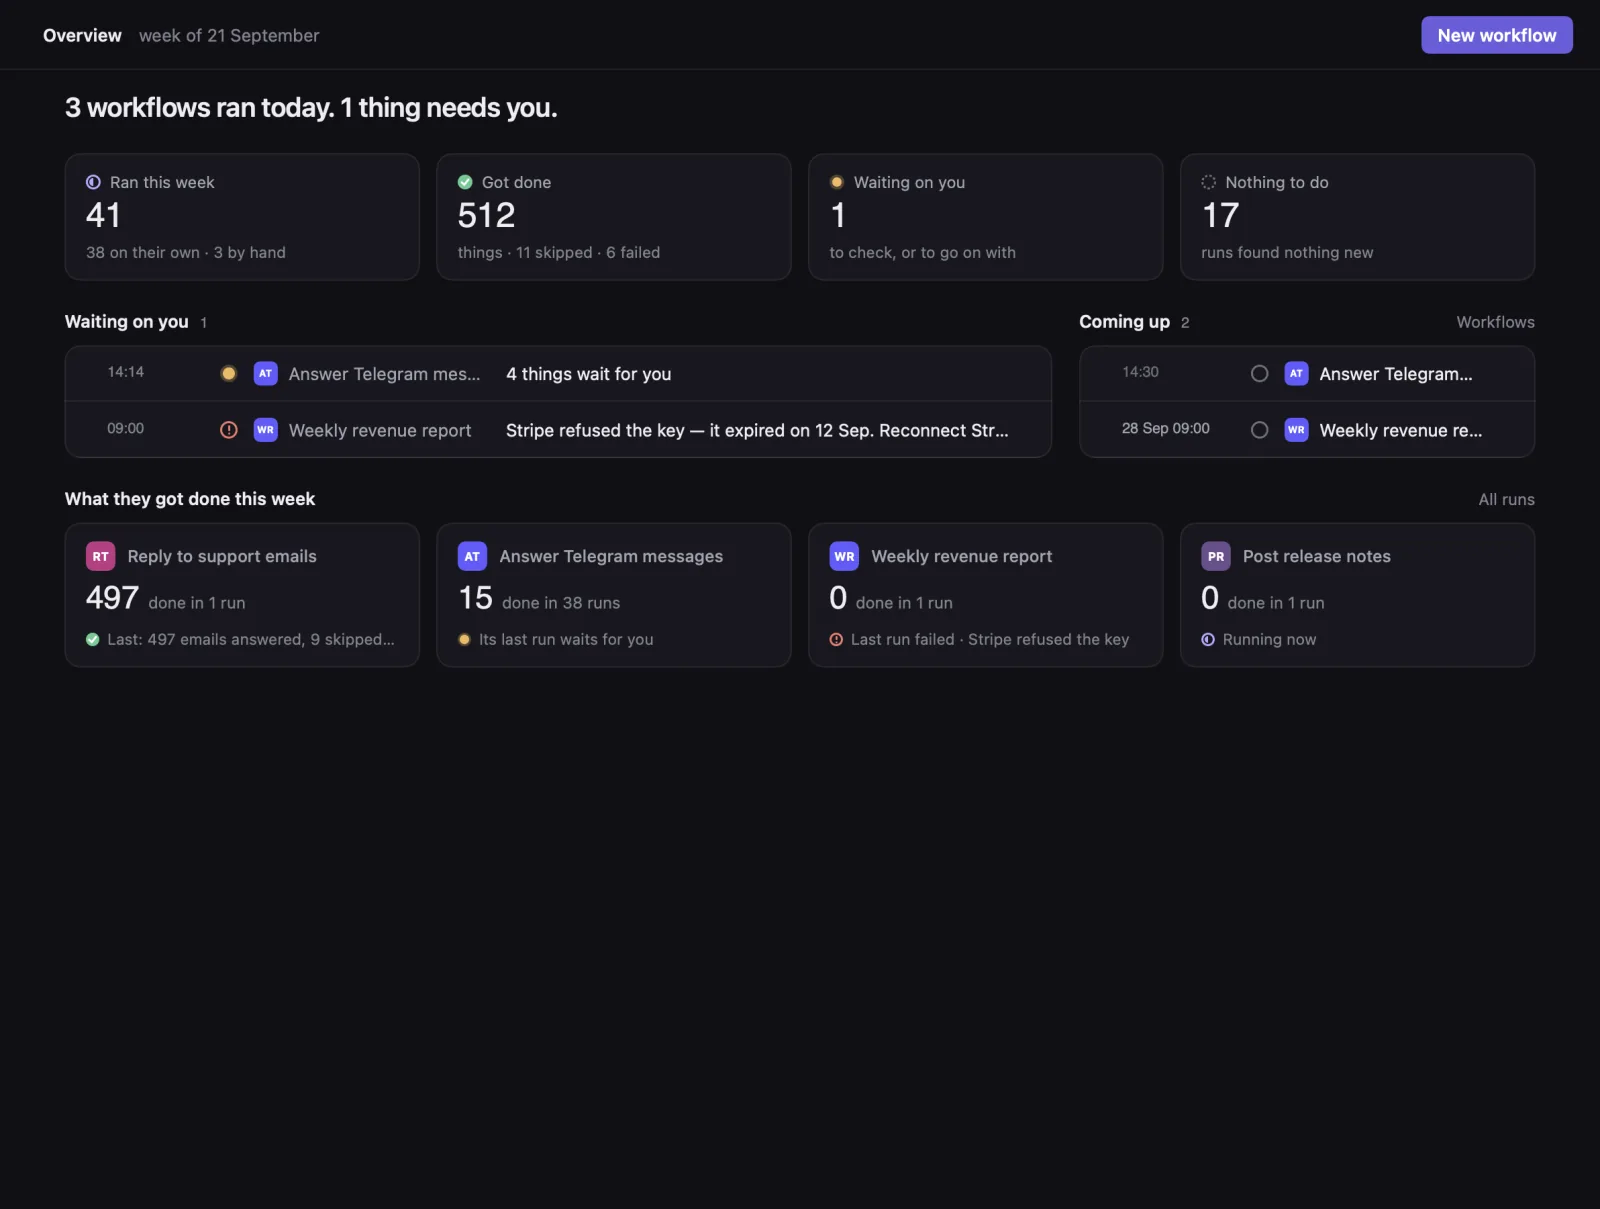Click the empty circle in 14:30 row
Viewport: 1600px width, 1209px height.
click(x=1260, y=373)
